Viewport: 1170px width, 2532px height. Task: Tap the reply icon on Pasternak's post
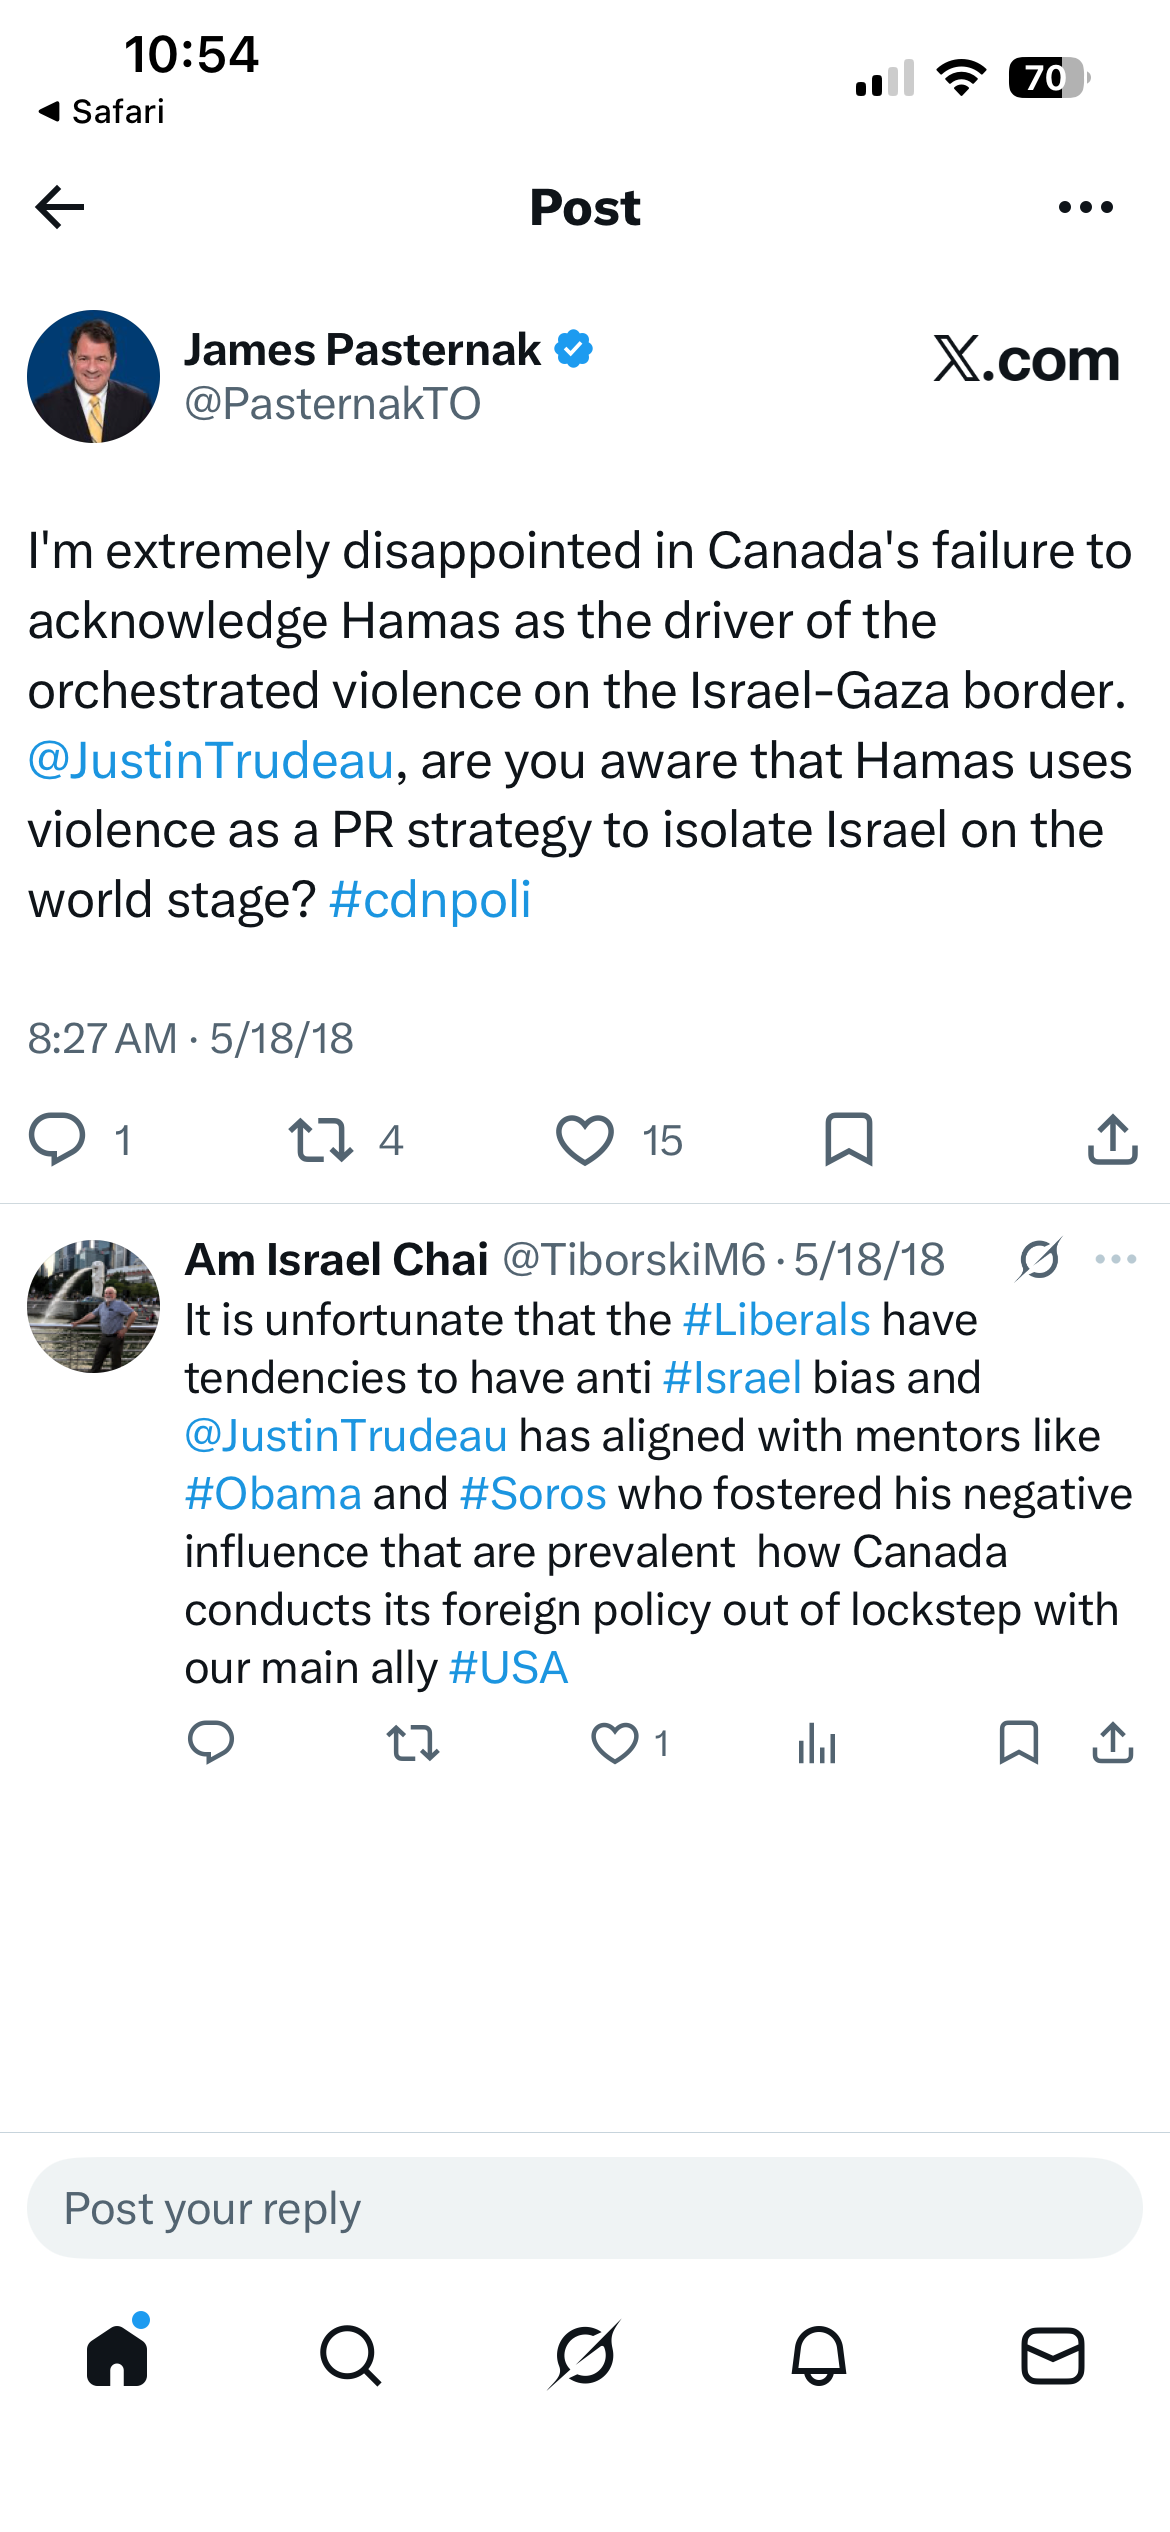pyautogui.click(x=57, y=1139)
